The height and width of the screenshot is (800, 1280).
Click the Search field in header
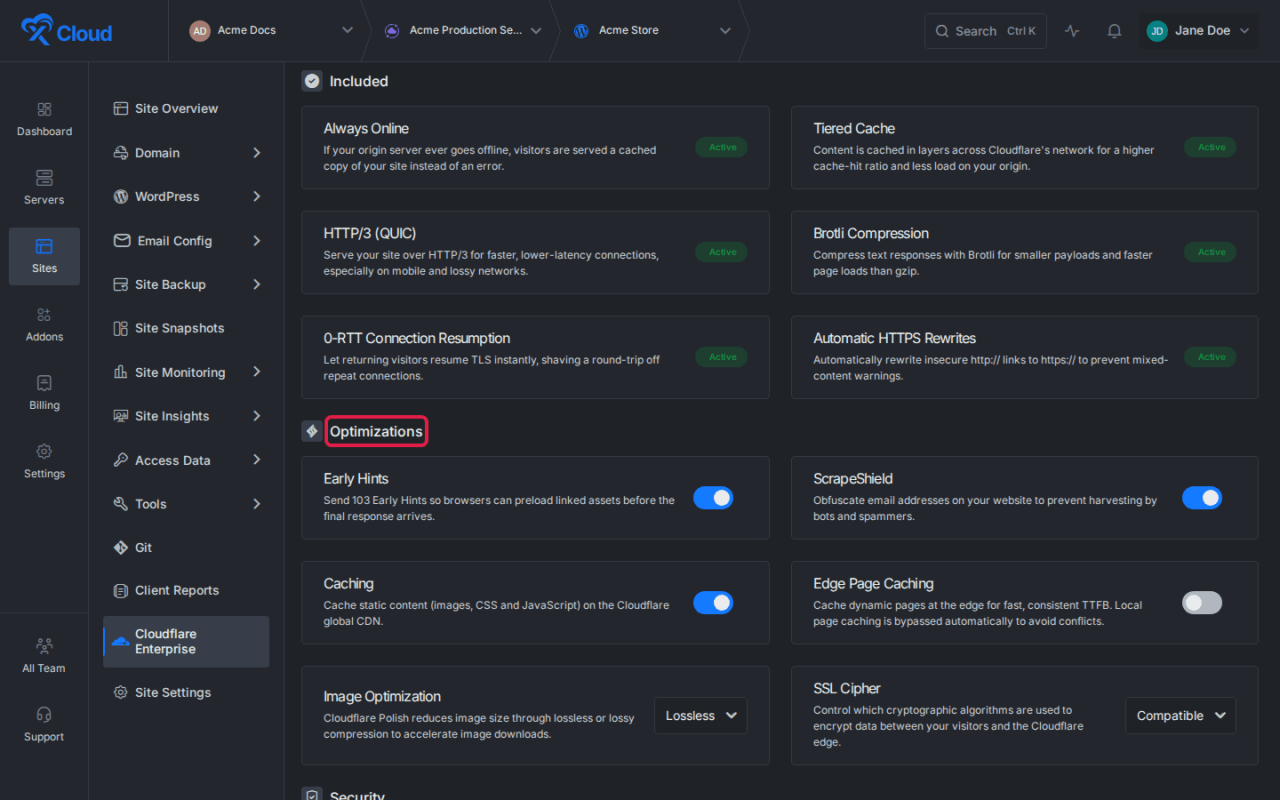pyautogui.click(x=985, y=31)
